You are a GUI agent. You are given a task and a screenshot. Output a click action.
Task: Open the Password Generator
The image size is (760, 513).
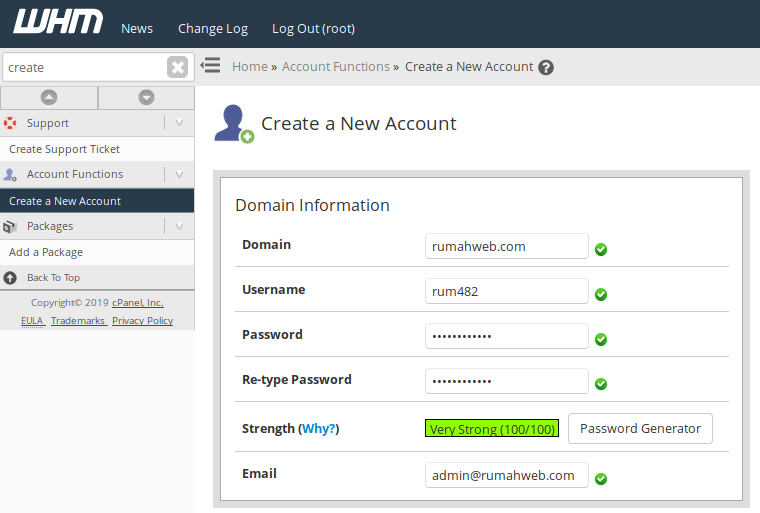640,429
